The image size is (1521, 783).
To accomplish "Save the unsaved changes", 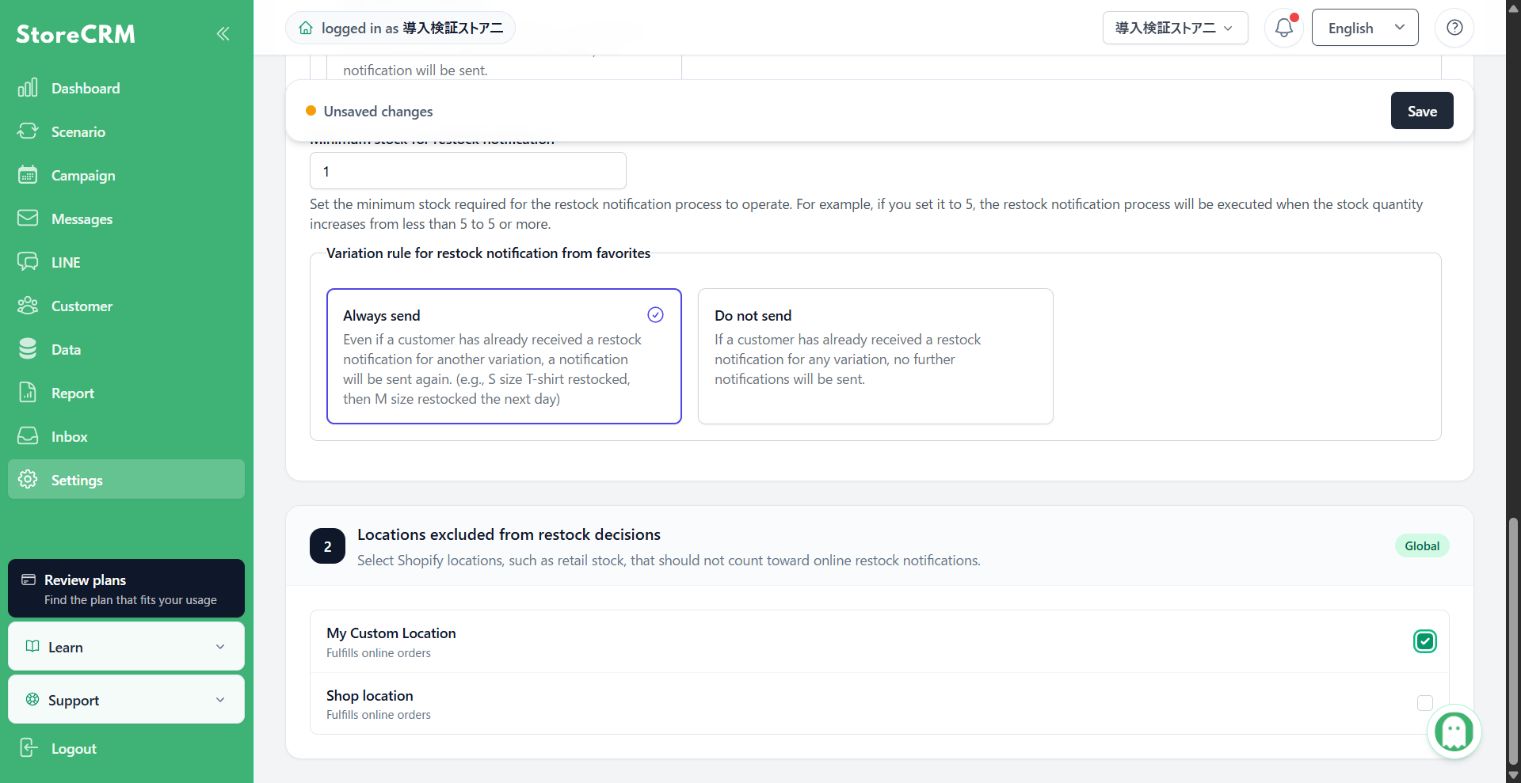I will [1422, 111].
